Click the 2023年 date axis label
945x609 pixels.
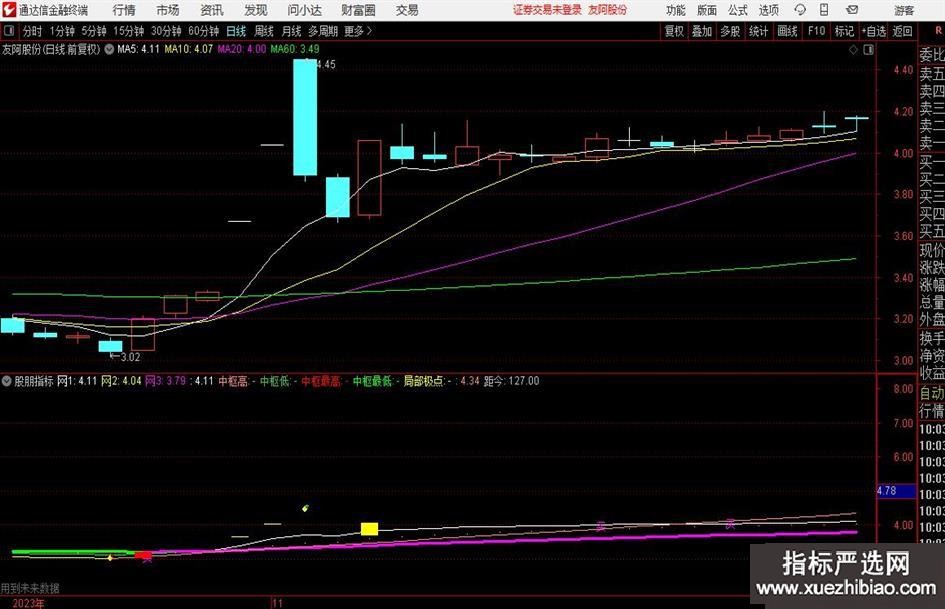click(28, 603)
